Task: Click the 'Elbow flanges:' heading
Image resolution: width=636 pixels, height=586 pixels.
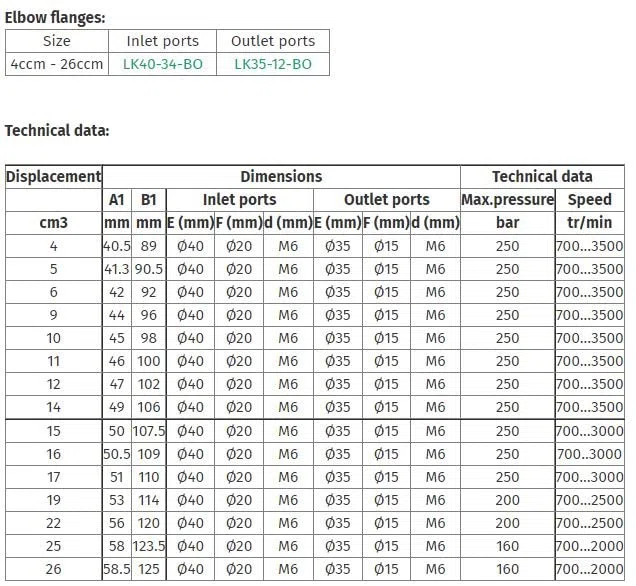Action: click(x=55, y=17)
